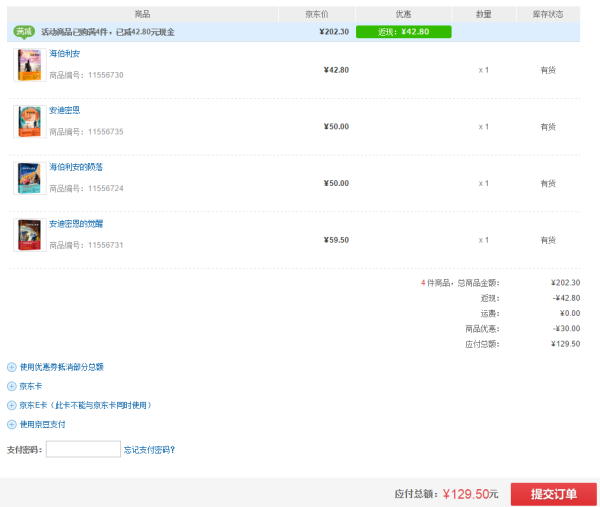Click the 忘记支付密码? link
This screenshot has height=507, width=600.
(x=149, y=450)
